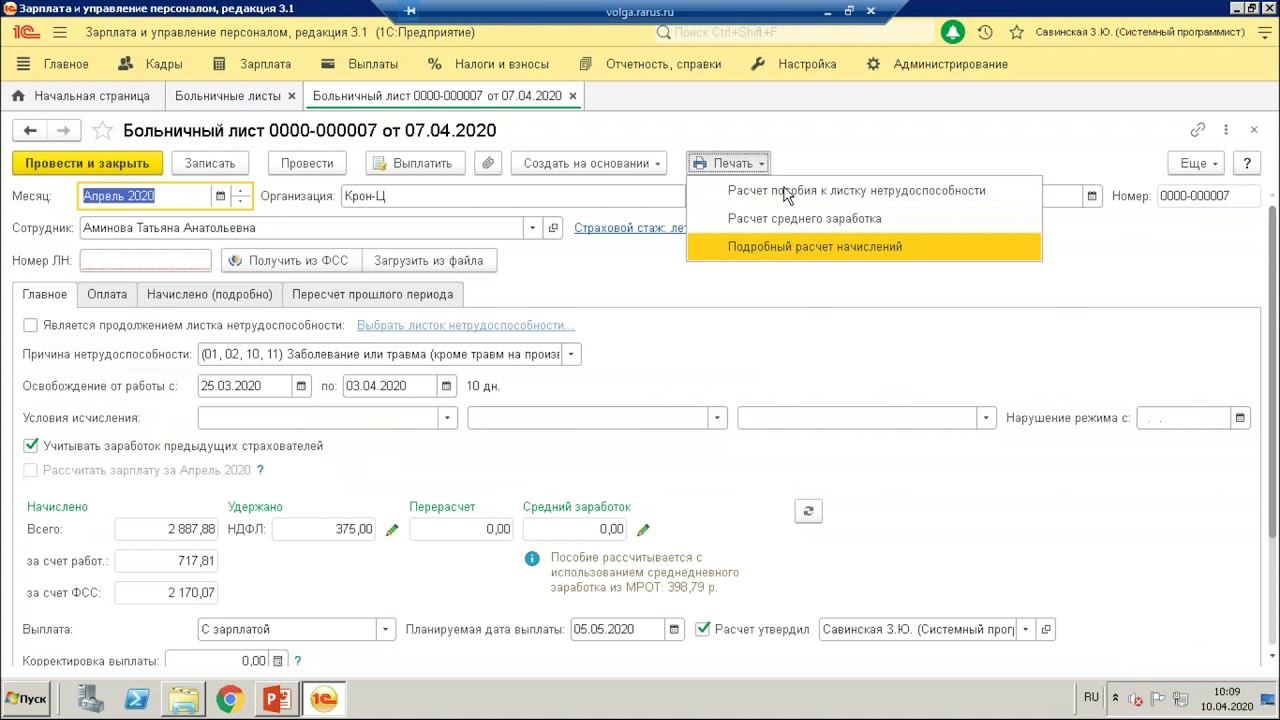Click the help question mark button
This screenshot has width=1280, height=720.
pos(1247,163)
